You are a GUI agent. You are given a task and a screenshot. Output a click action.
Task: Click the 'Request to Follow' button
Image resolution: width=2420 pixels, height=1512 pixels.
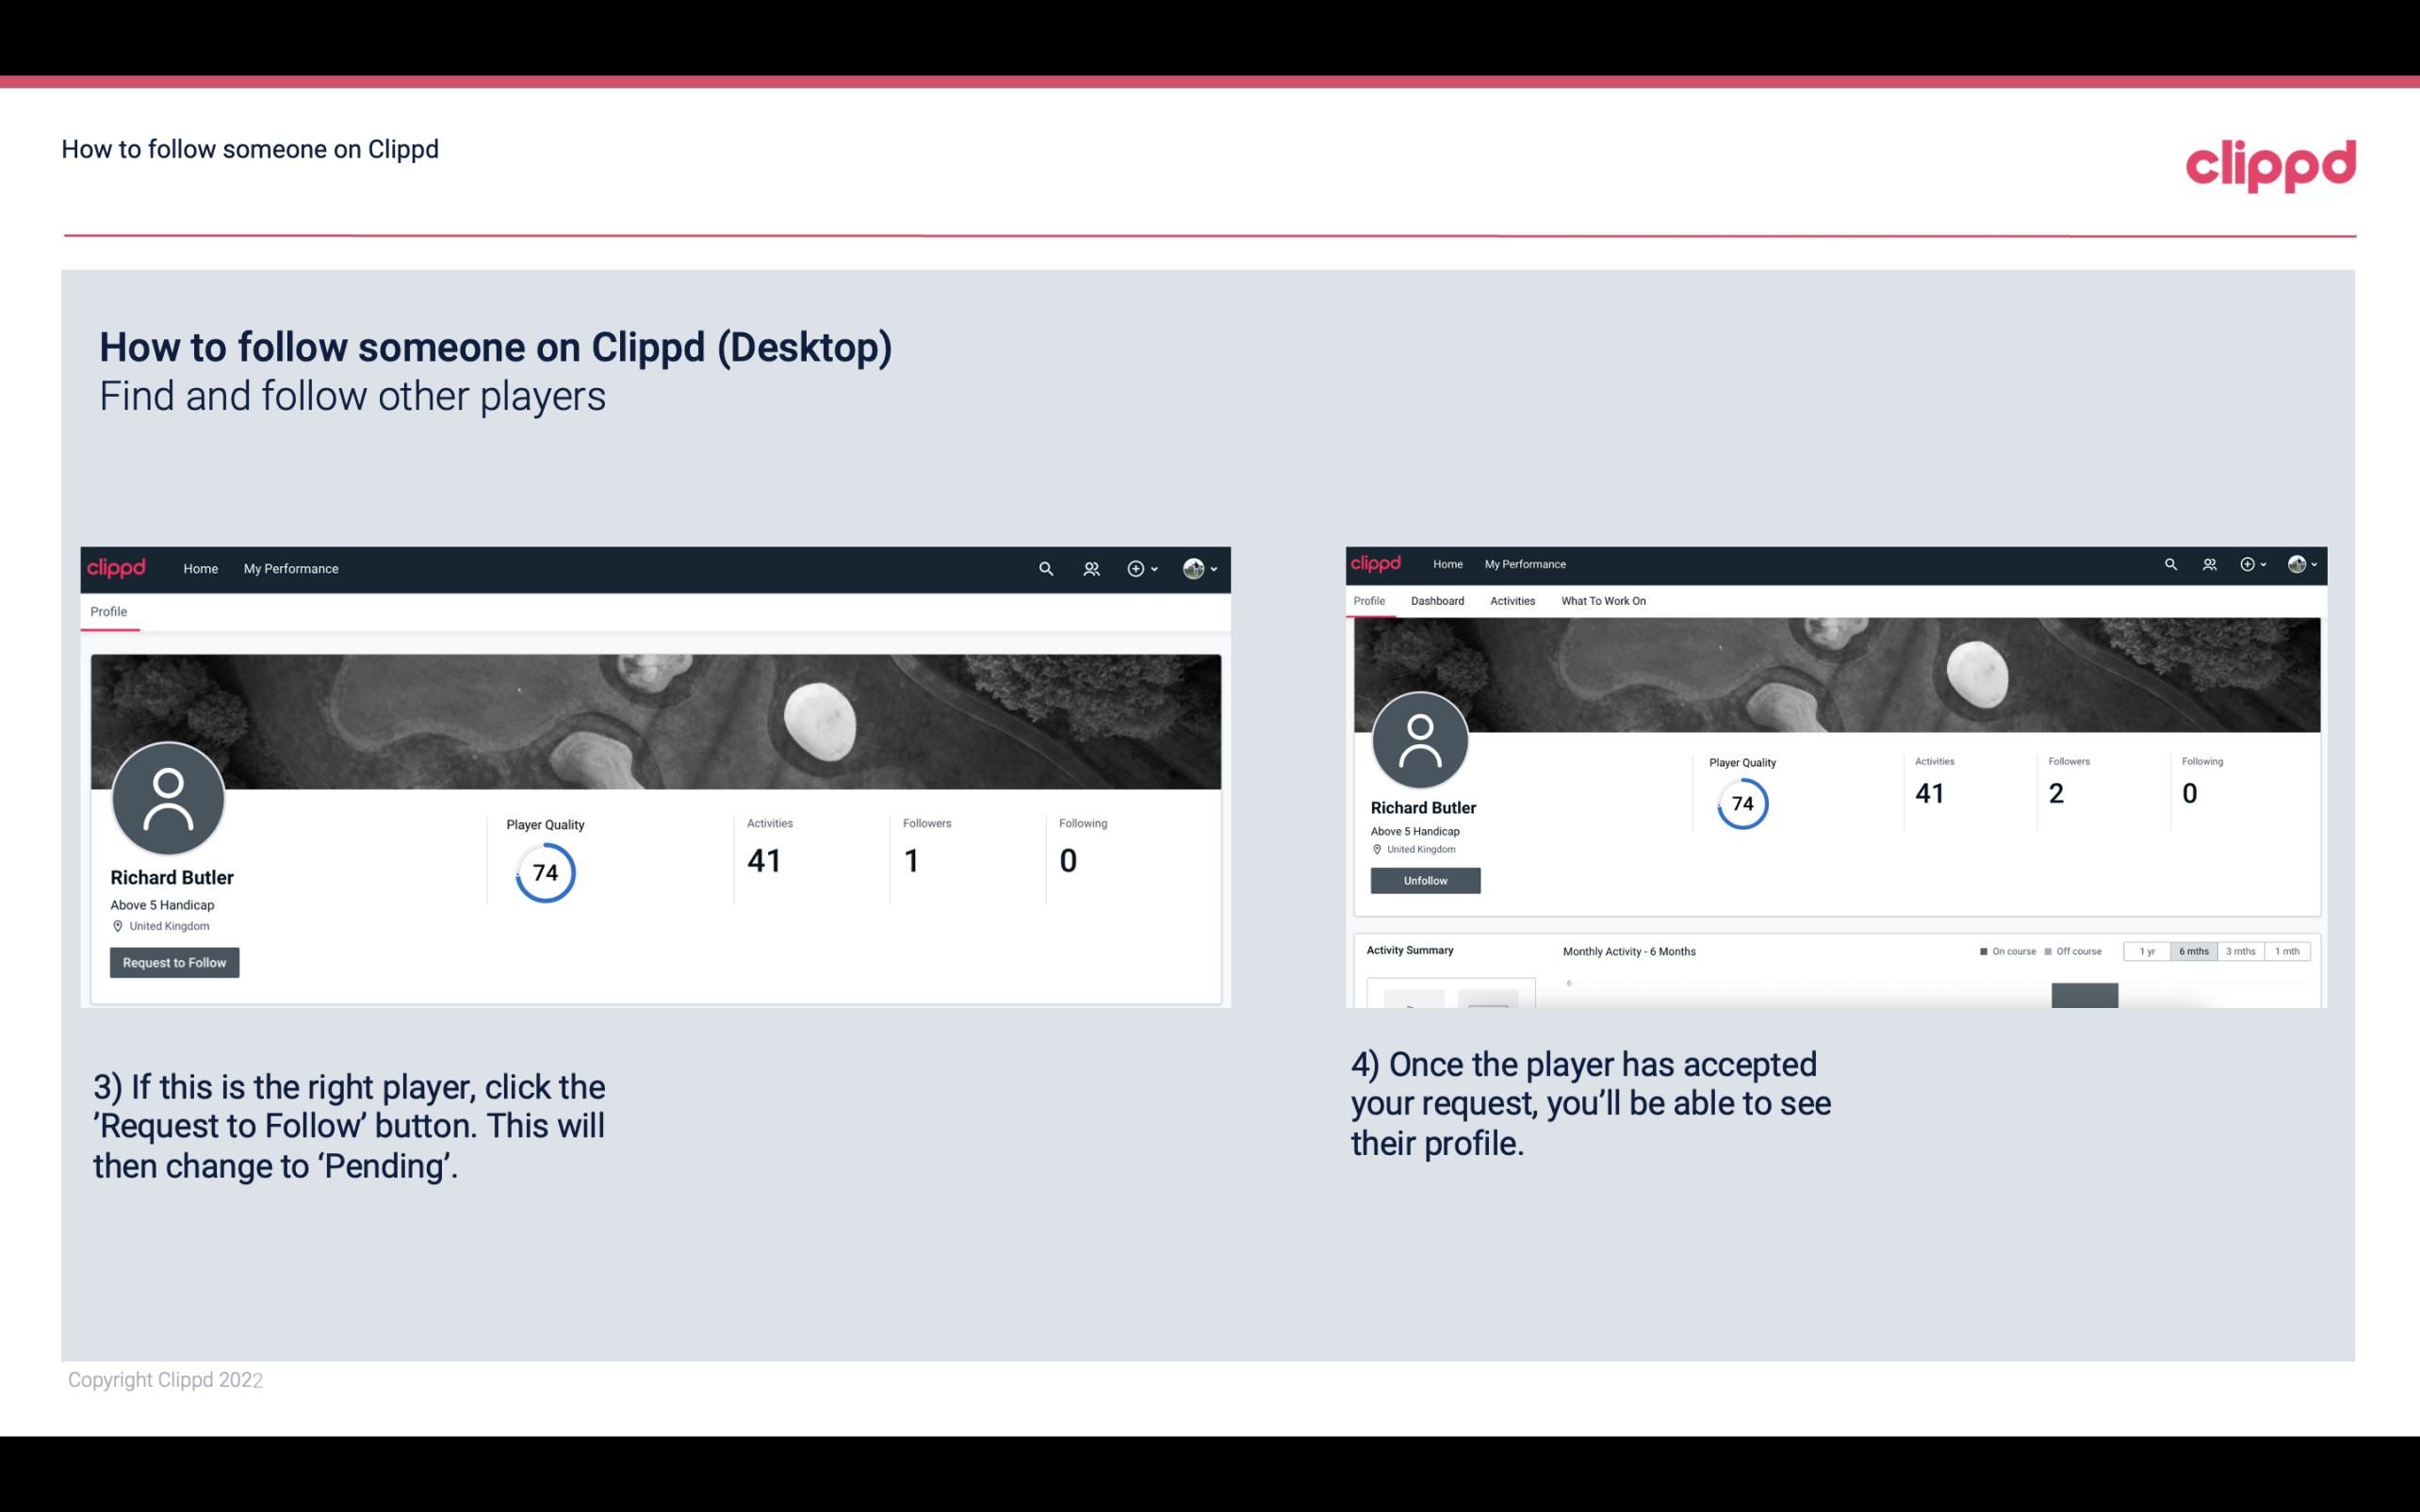[x=174, y=962]
